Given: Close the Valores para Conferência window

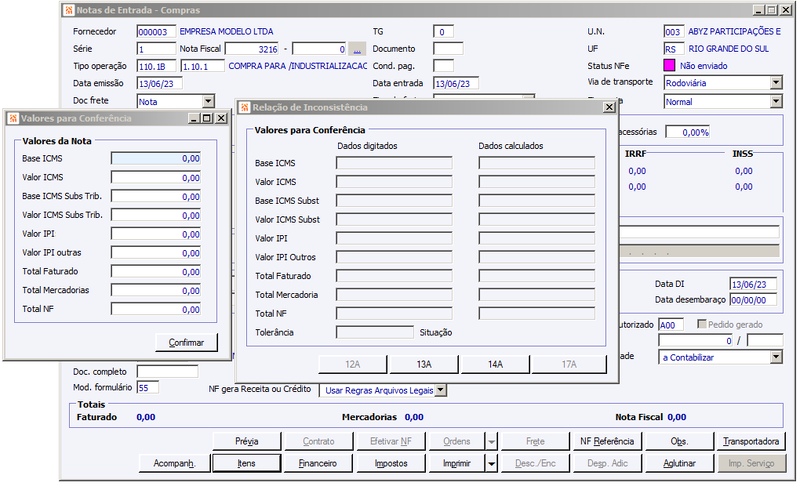Looking at the screenshot, I should (x=221, y=118).
